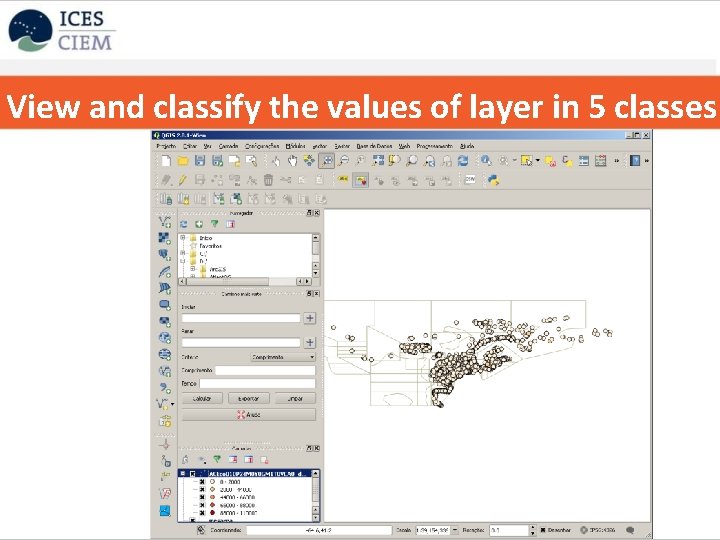Click the Add Raster Layer sidebar icon
Viewport: 720px width, 540px height.
pyautogui.click(x=165, y=238)
